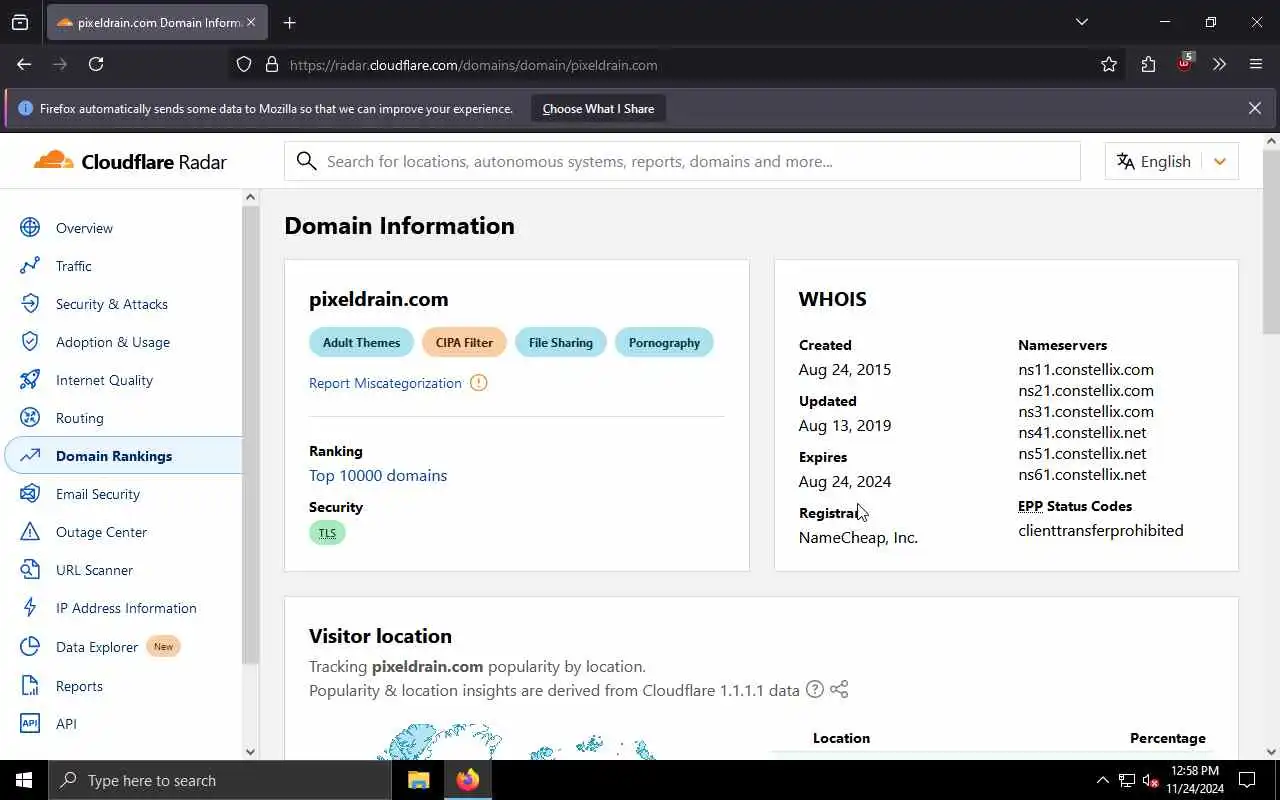Click the site security padlock icon
The width and height of the screenshot is (1280, 800).
click(271, 65)
